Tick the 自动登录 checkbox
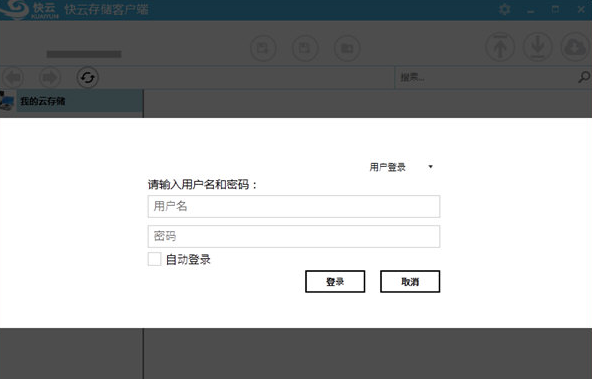 pos(154,259)
